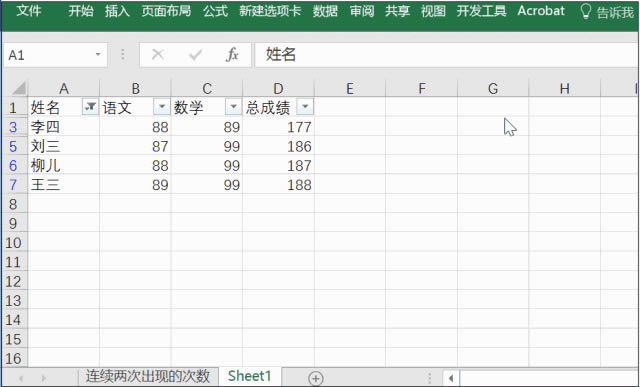The image size is (640, 387).
Task: Select the Sheet1 sheet tab
Action: pos(249,376)
